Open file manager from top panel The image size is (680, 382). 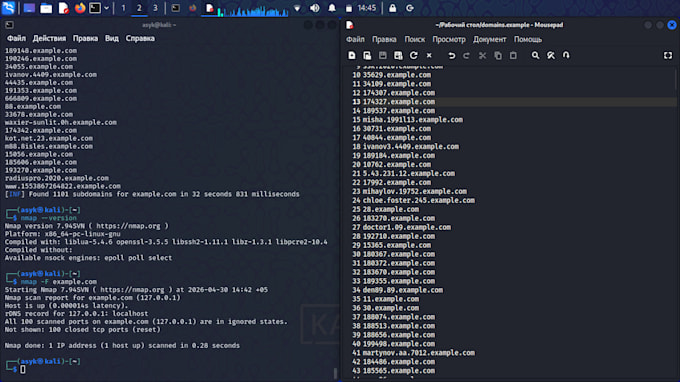46,8
